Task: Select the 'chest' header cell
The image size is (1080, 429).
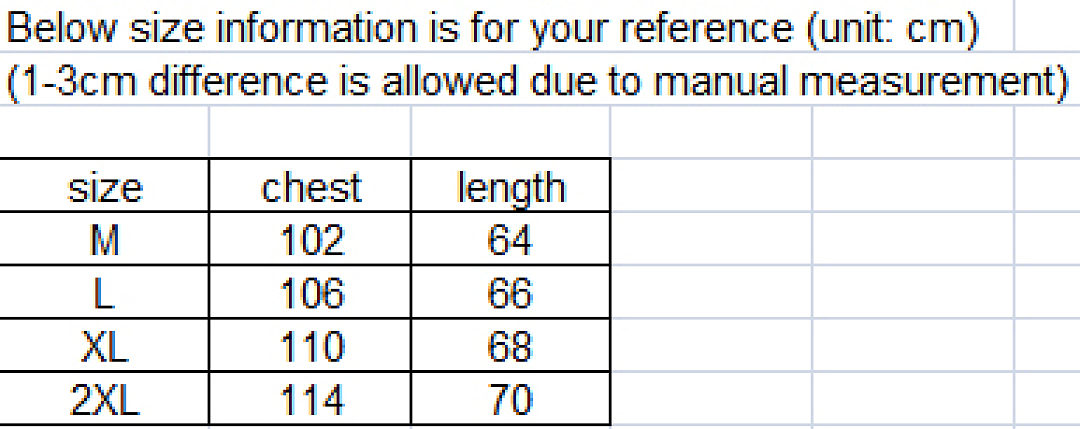Action: tap(310, 185)
